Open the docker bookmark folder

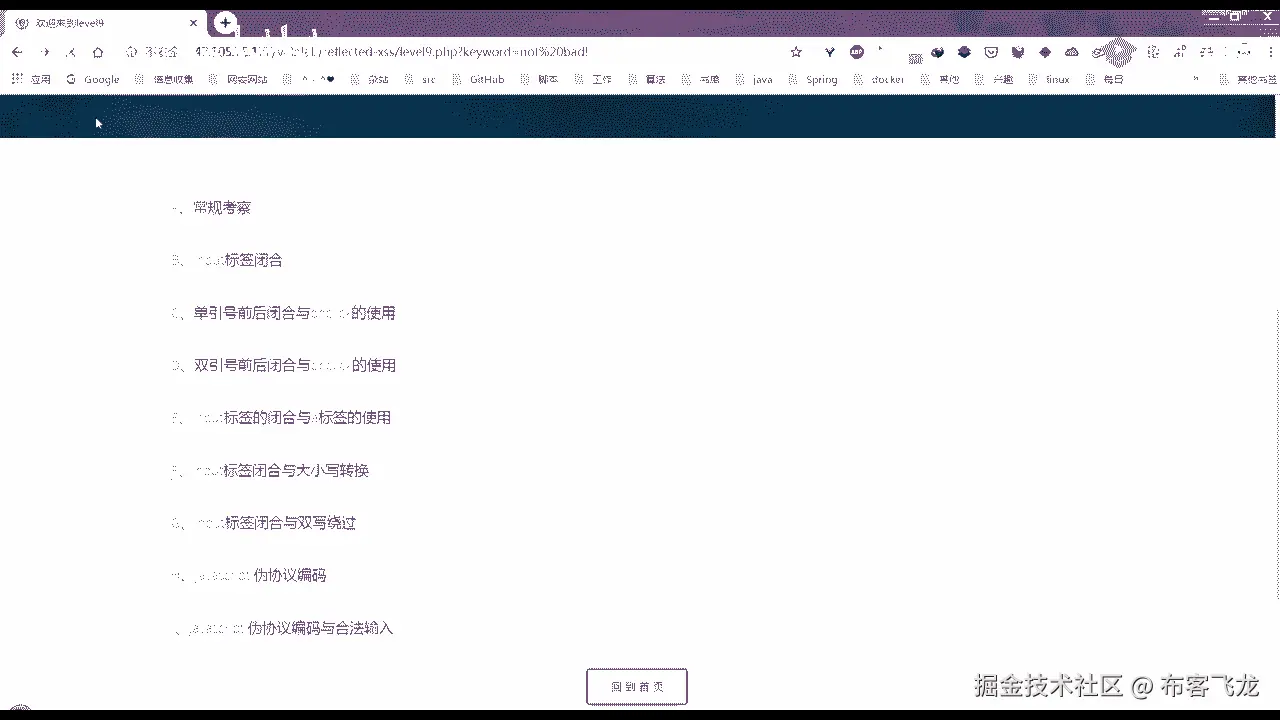[879, 79]
